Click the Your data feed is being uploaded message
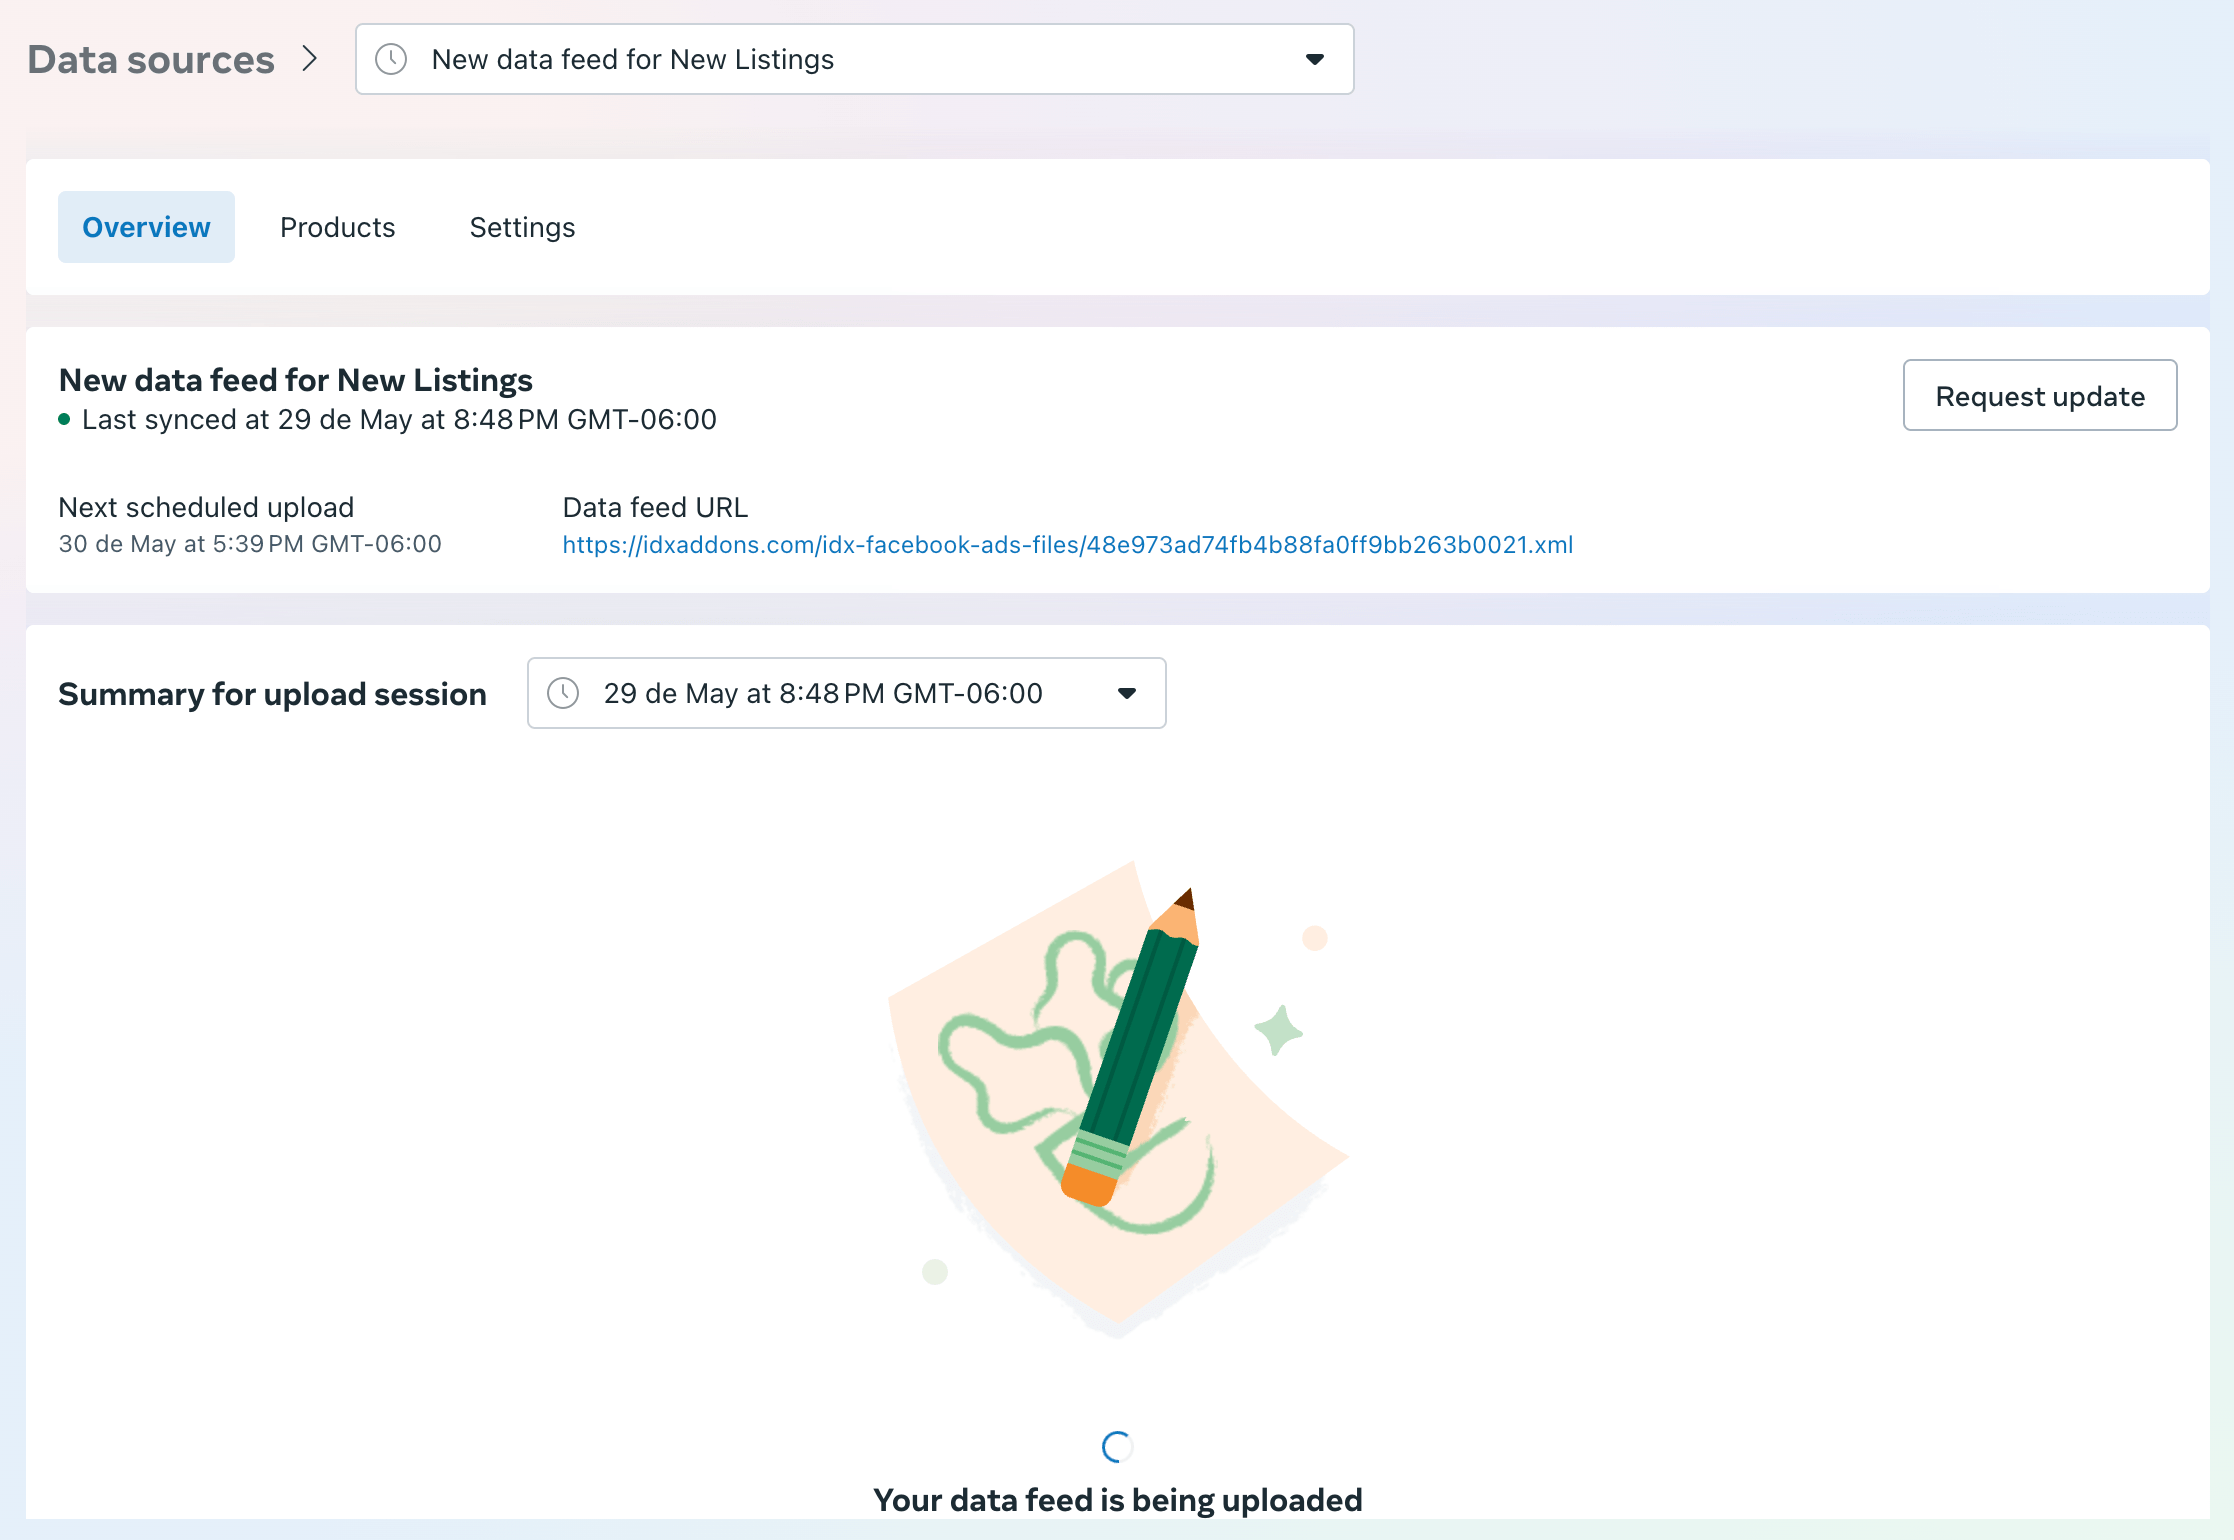2234x1540 pixels. click(1117, 1499)
